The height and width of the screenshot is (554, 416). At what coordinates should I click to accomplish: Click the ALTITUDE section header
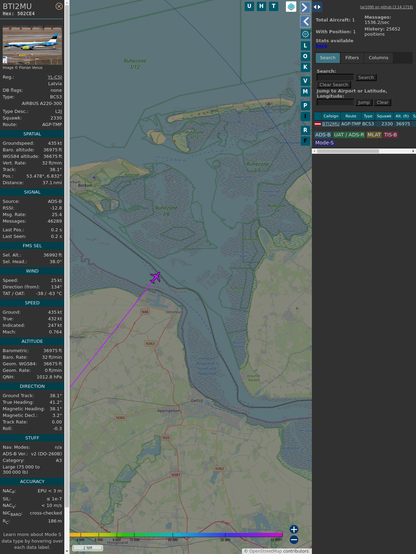[x=32, y=341]
